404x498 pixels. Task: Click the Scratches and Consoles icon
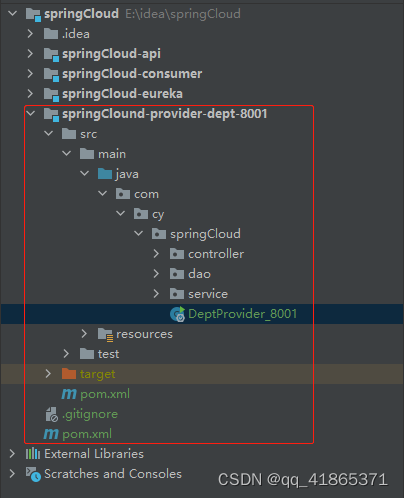[33, 474]
